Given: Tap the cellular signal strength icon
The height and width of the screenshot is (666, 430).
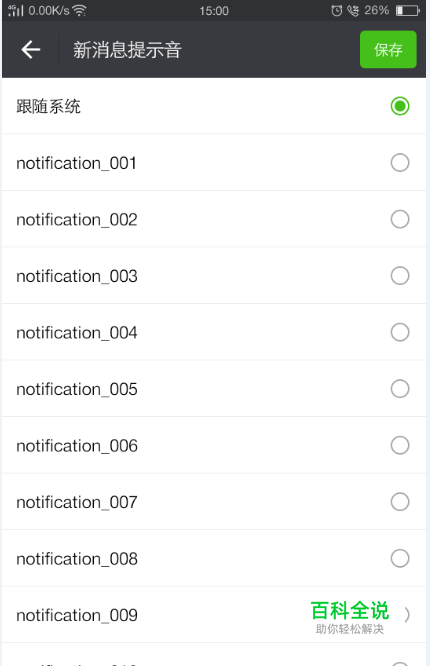Looking at the screenshot, I should tap(16, 11).
